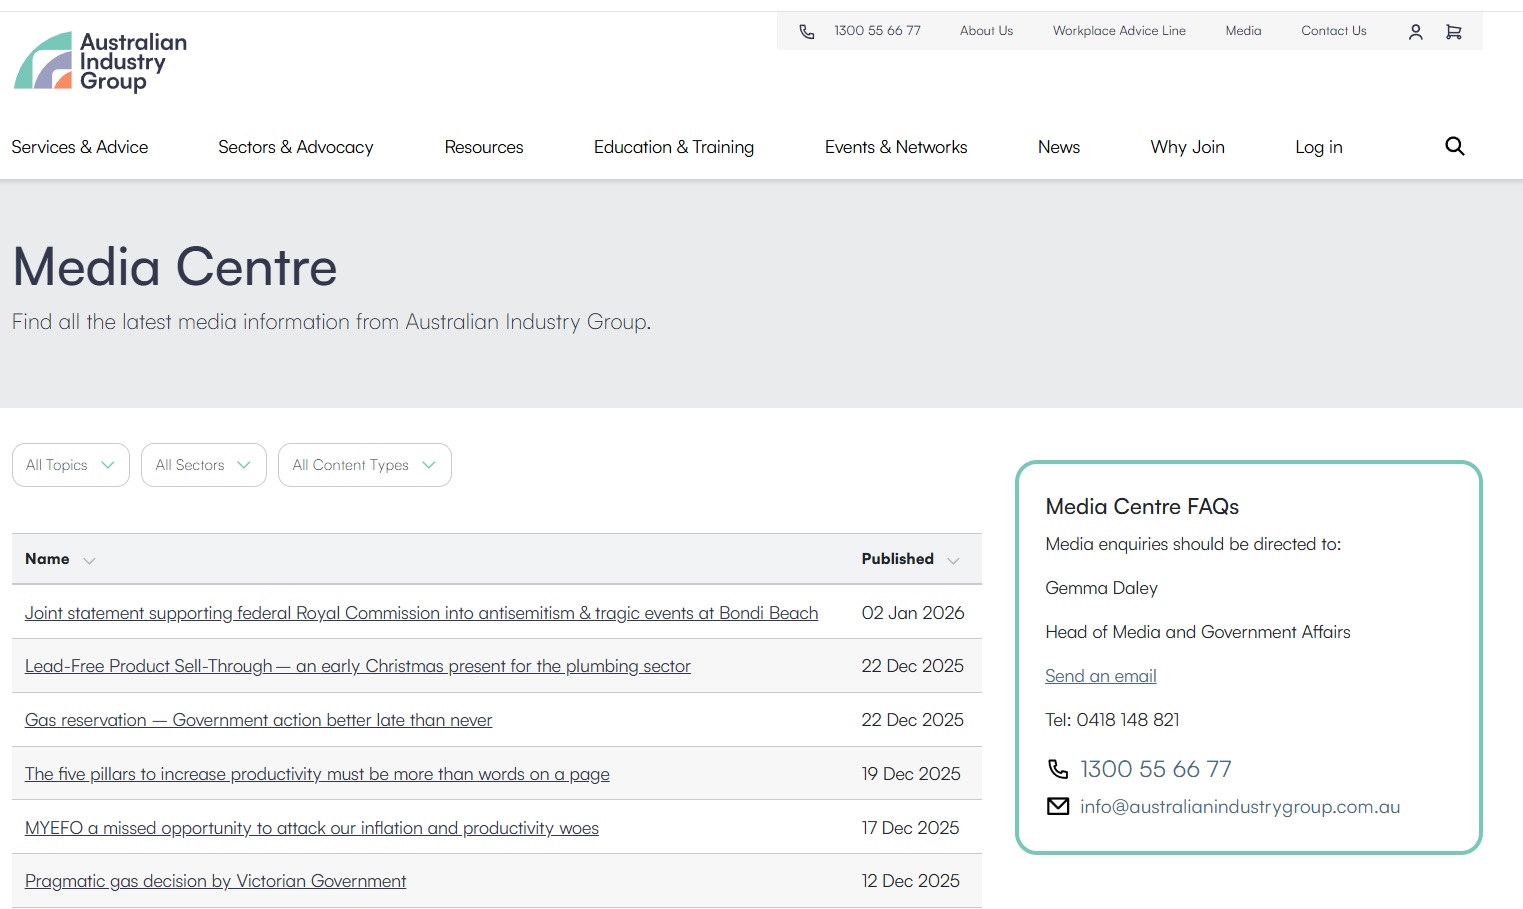Click the Log in link
1523x909 pixels.
1318,147
